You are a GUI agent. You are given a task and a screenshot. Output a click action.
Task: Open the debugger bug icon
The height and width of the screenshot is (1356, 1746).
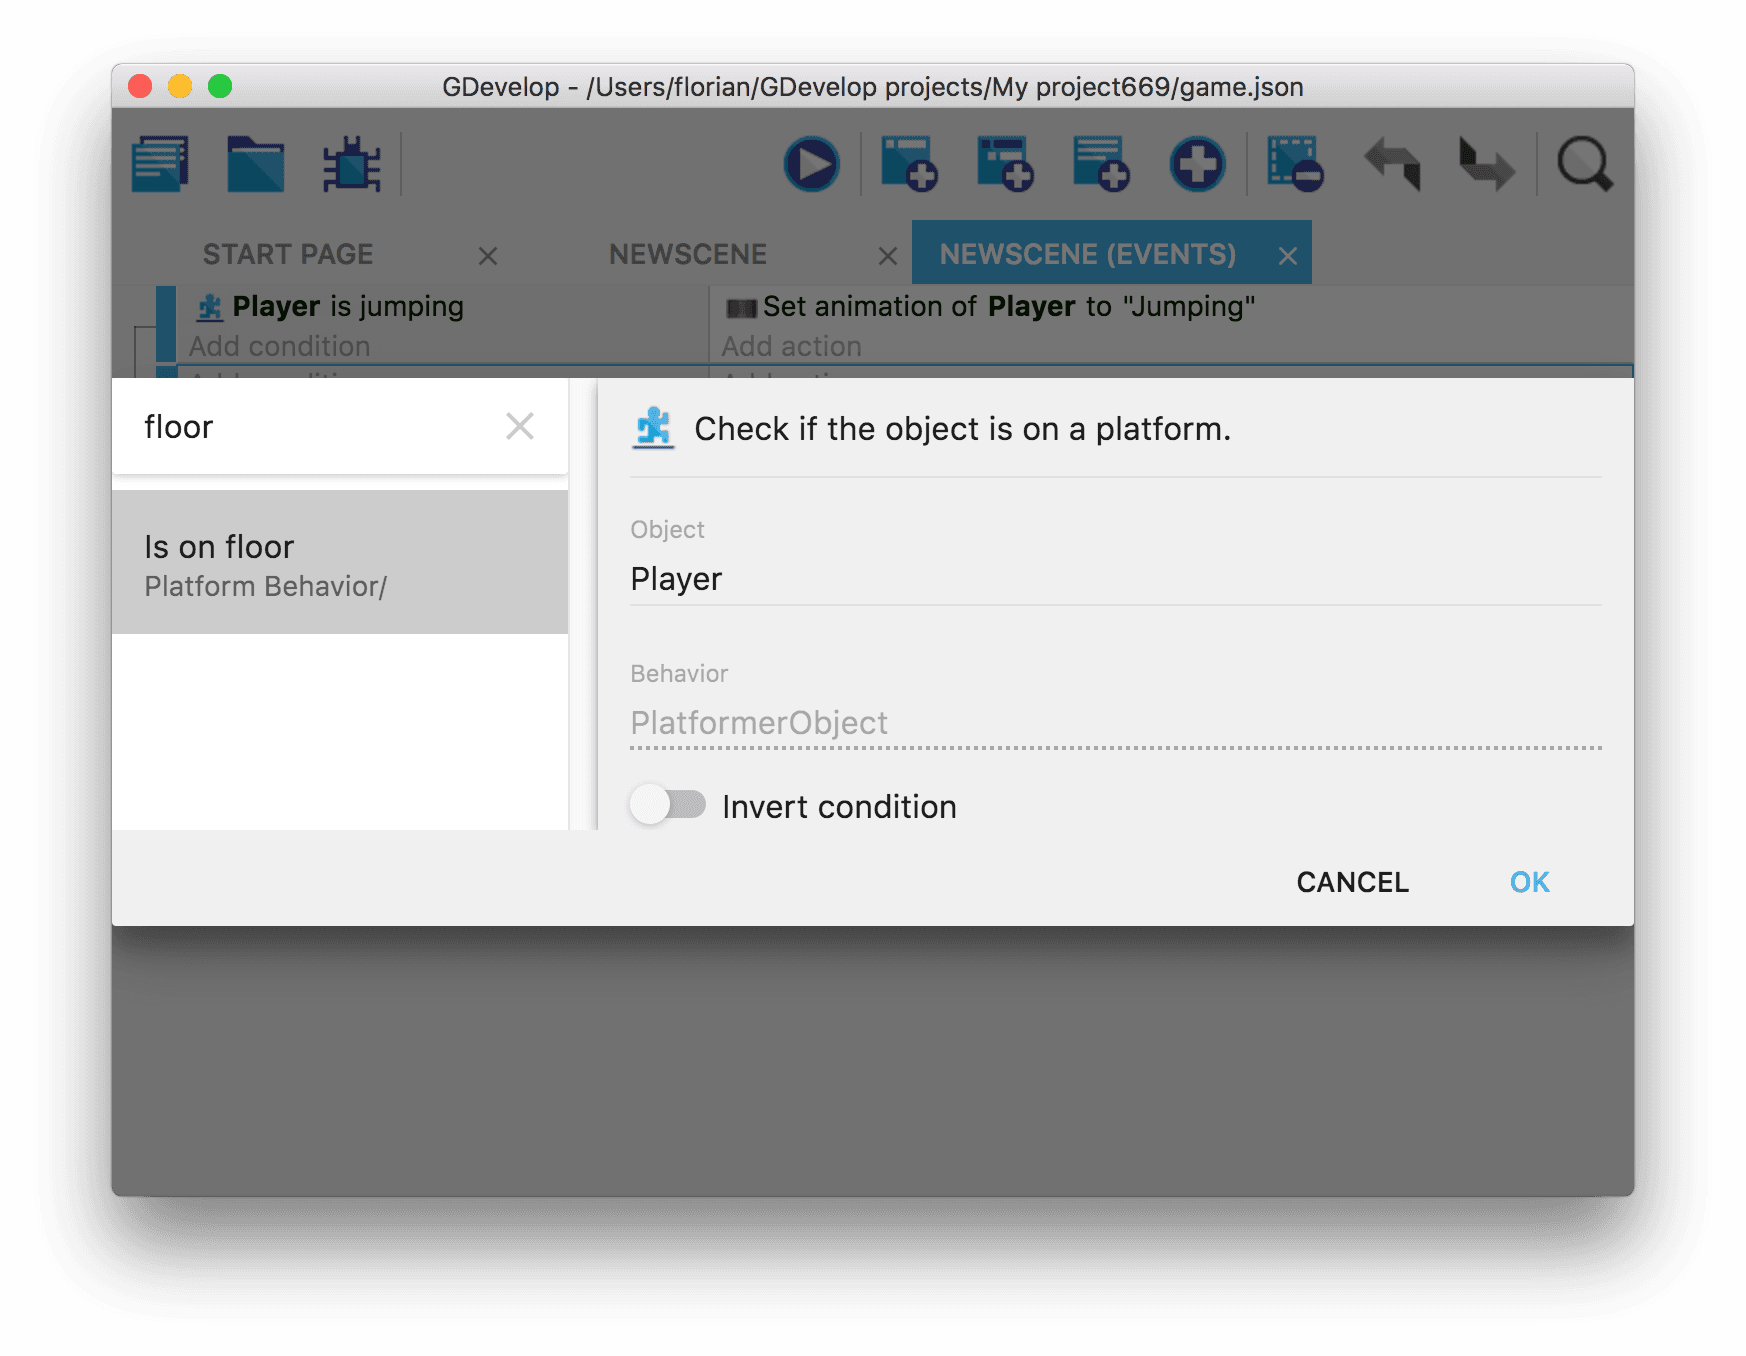(x=351, y=164)
